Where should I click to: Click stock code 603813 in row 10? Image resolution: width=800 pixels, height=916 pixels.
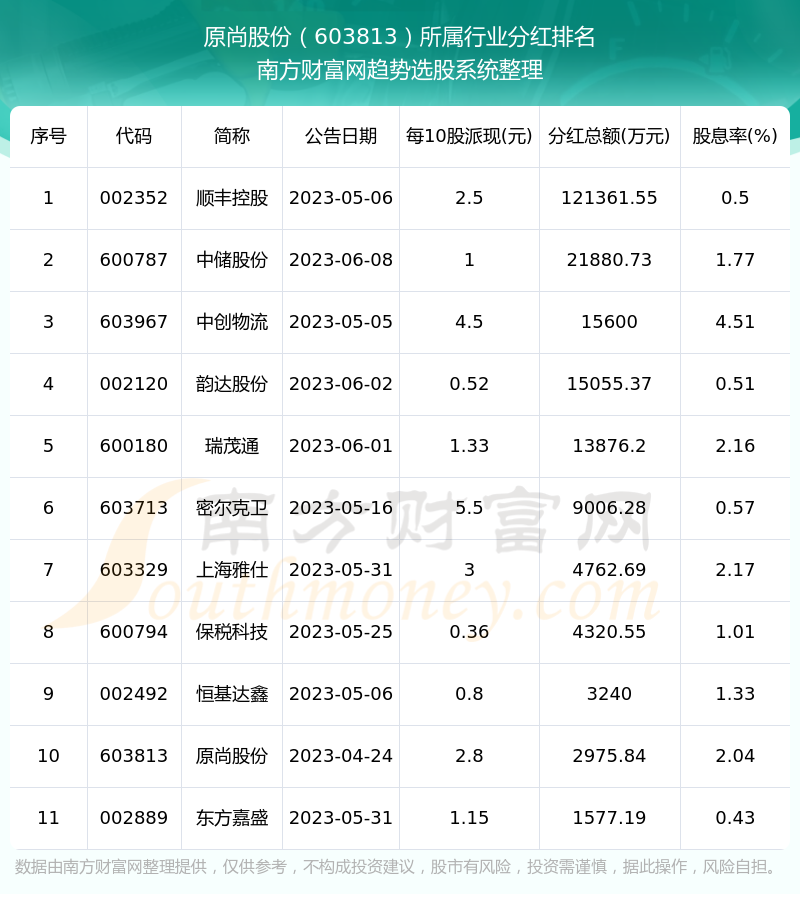(134, 756)
